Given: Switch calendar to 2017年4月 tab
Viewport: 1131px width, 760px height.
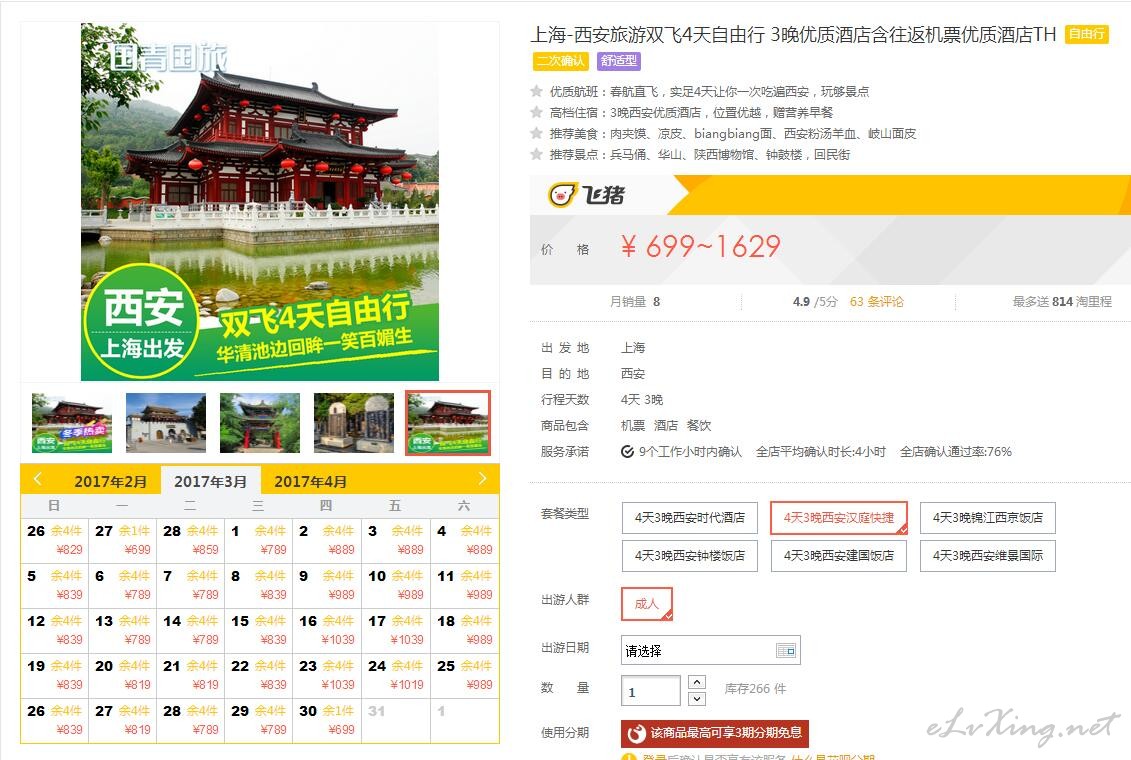Looking at the screenshot, I should tap(310, 481).
